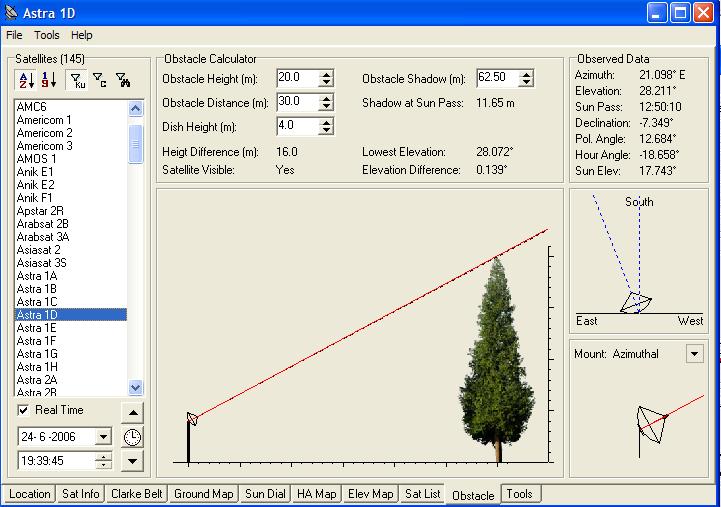Viewport: 721px width, 507px height.
Task: Select Arabsat 2B in the satellite list
Action: [71, 224]
